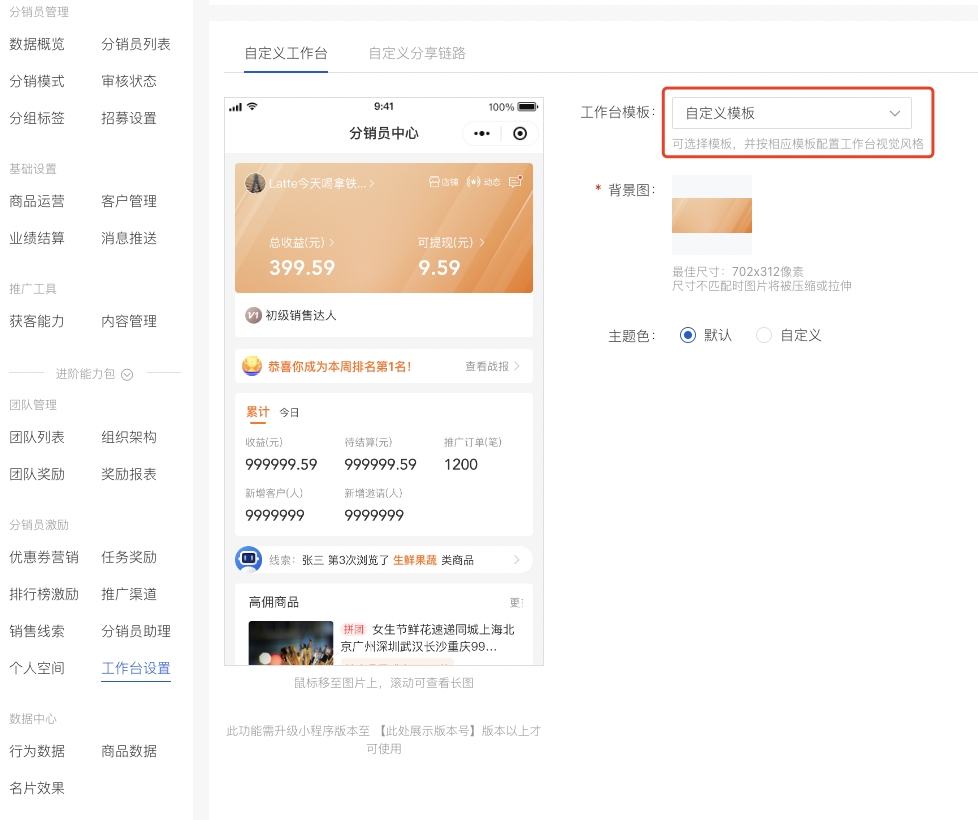Click the 生鲜果蔬 highlighted category text
This screenshot has width=978, height=820.
coord(415,560)
